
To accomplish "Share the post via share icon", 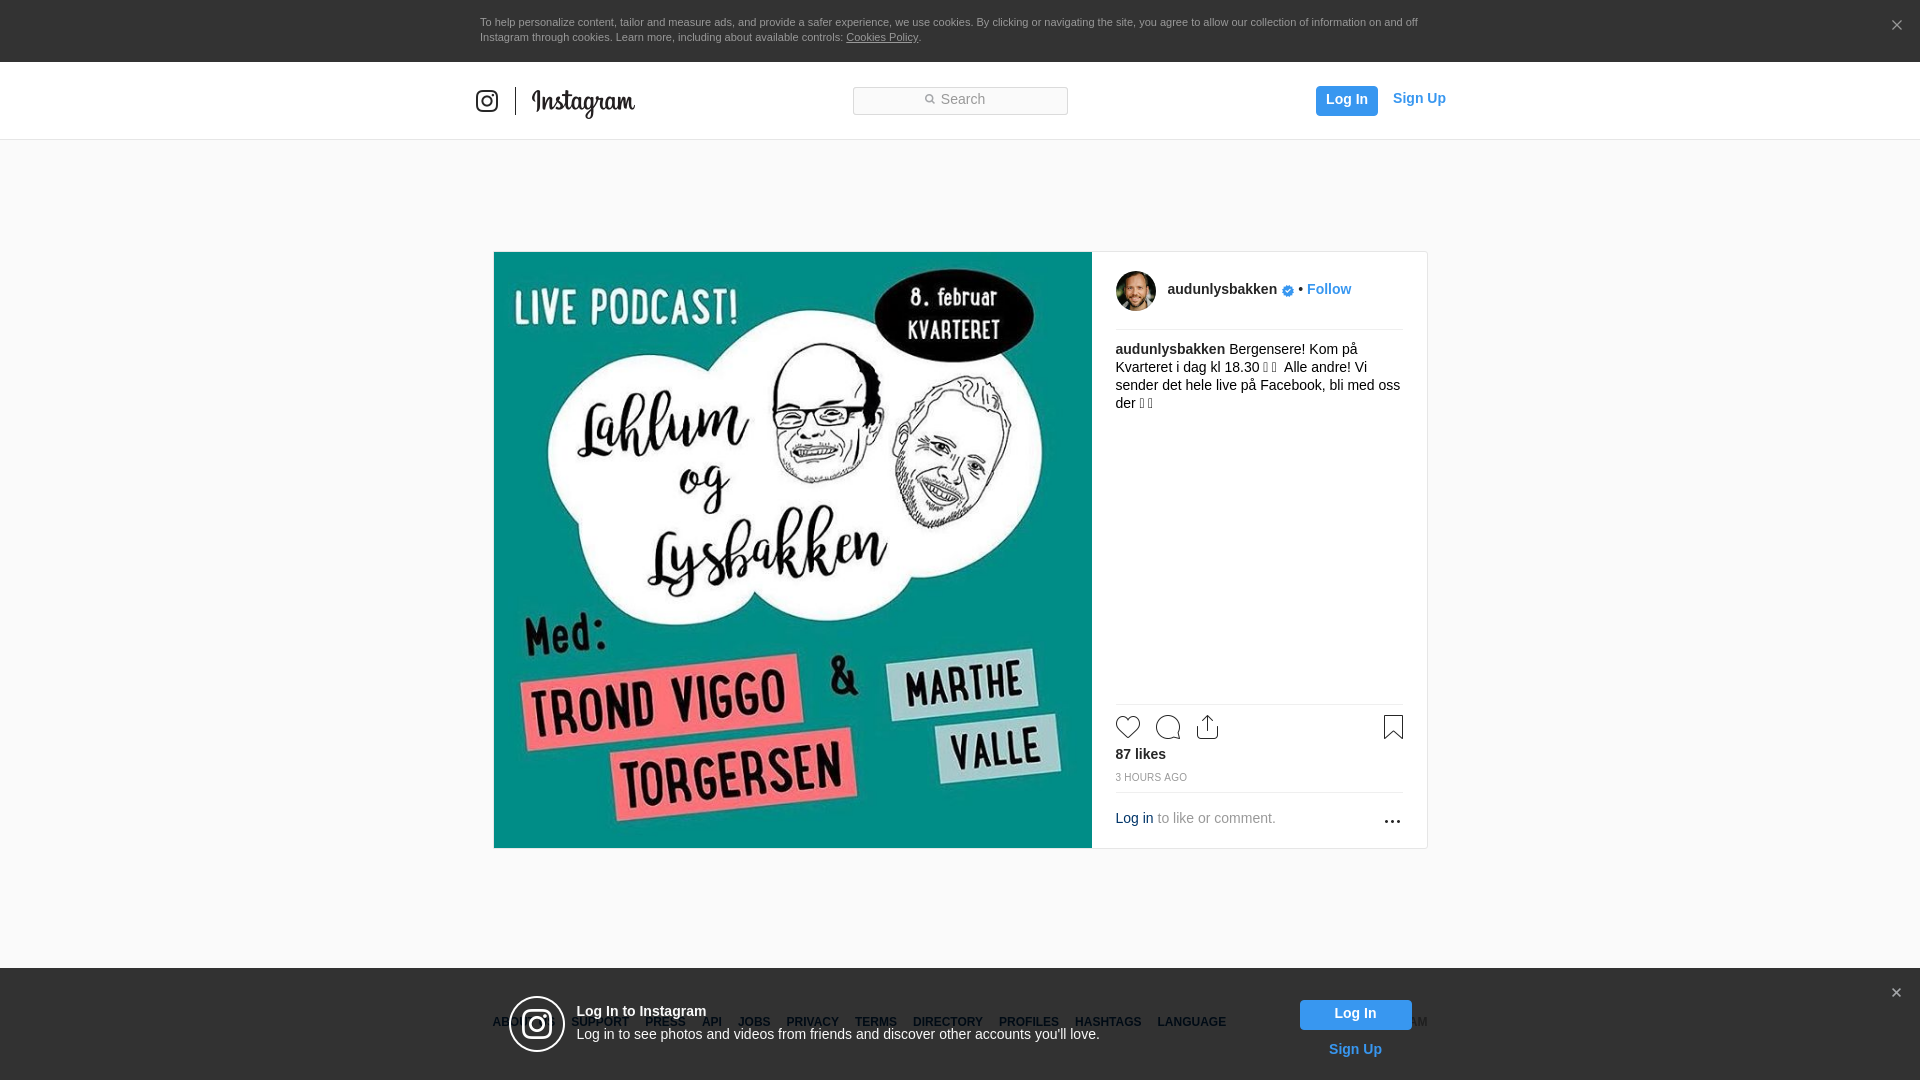I will [x=1207, y=727].
